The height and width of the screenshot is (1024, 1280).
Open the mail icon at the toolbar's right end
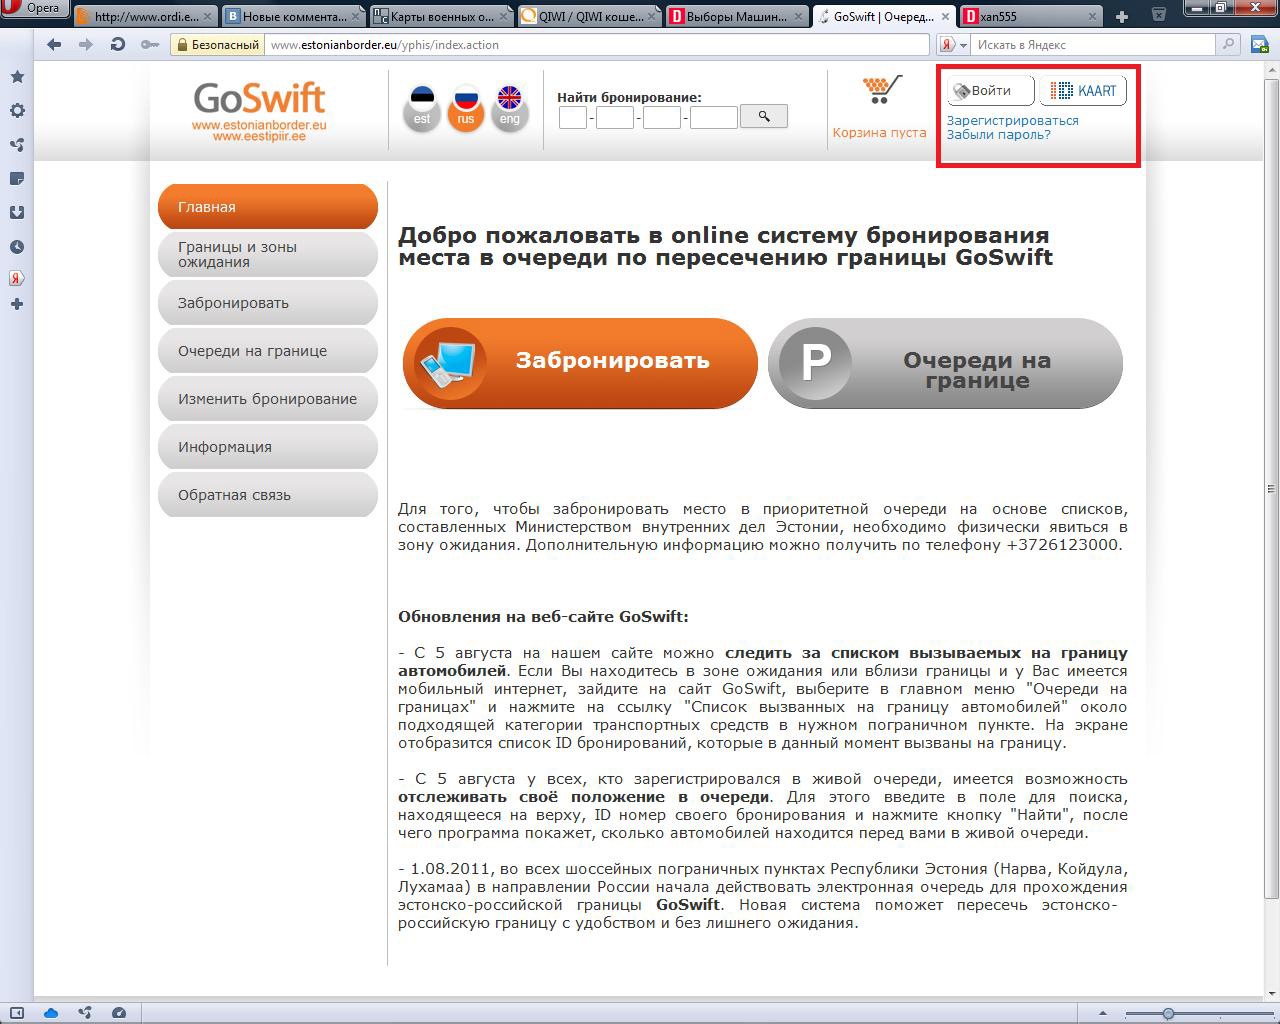click(x=1261, y=44)
